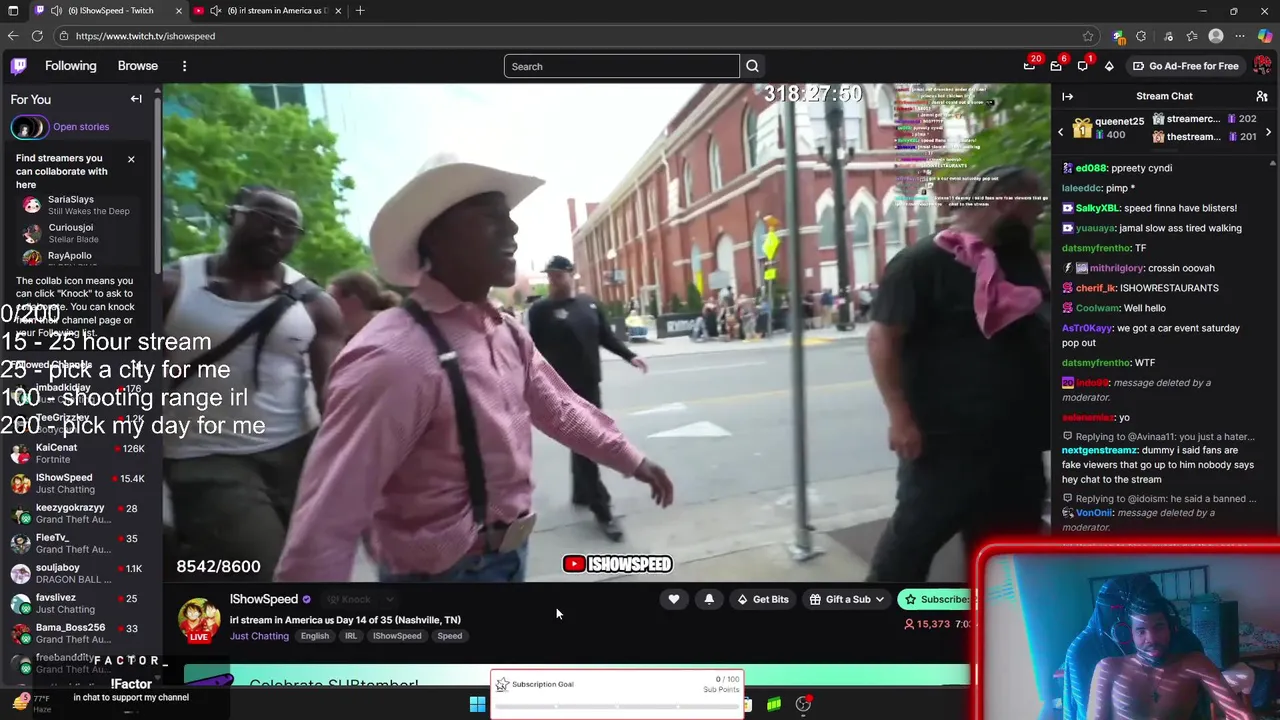Expand the Gift a Sub dropdown

click(x=879, y=600)
